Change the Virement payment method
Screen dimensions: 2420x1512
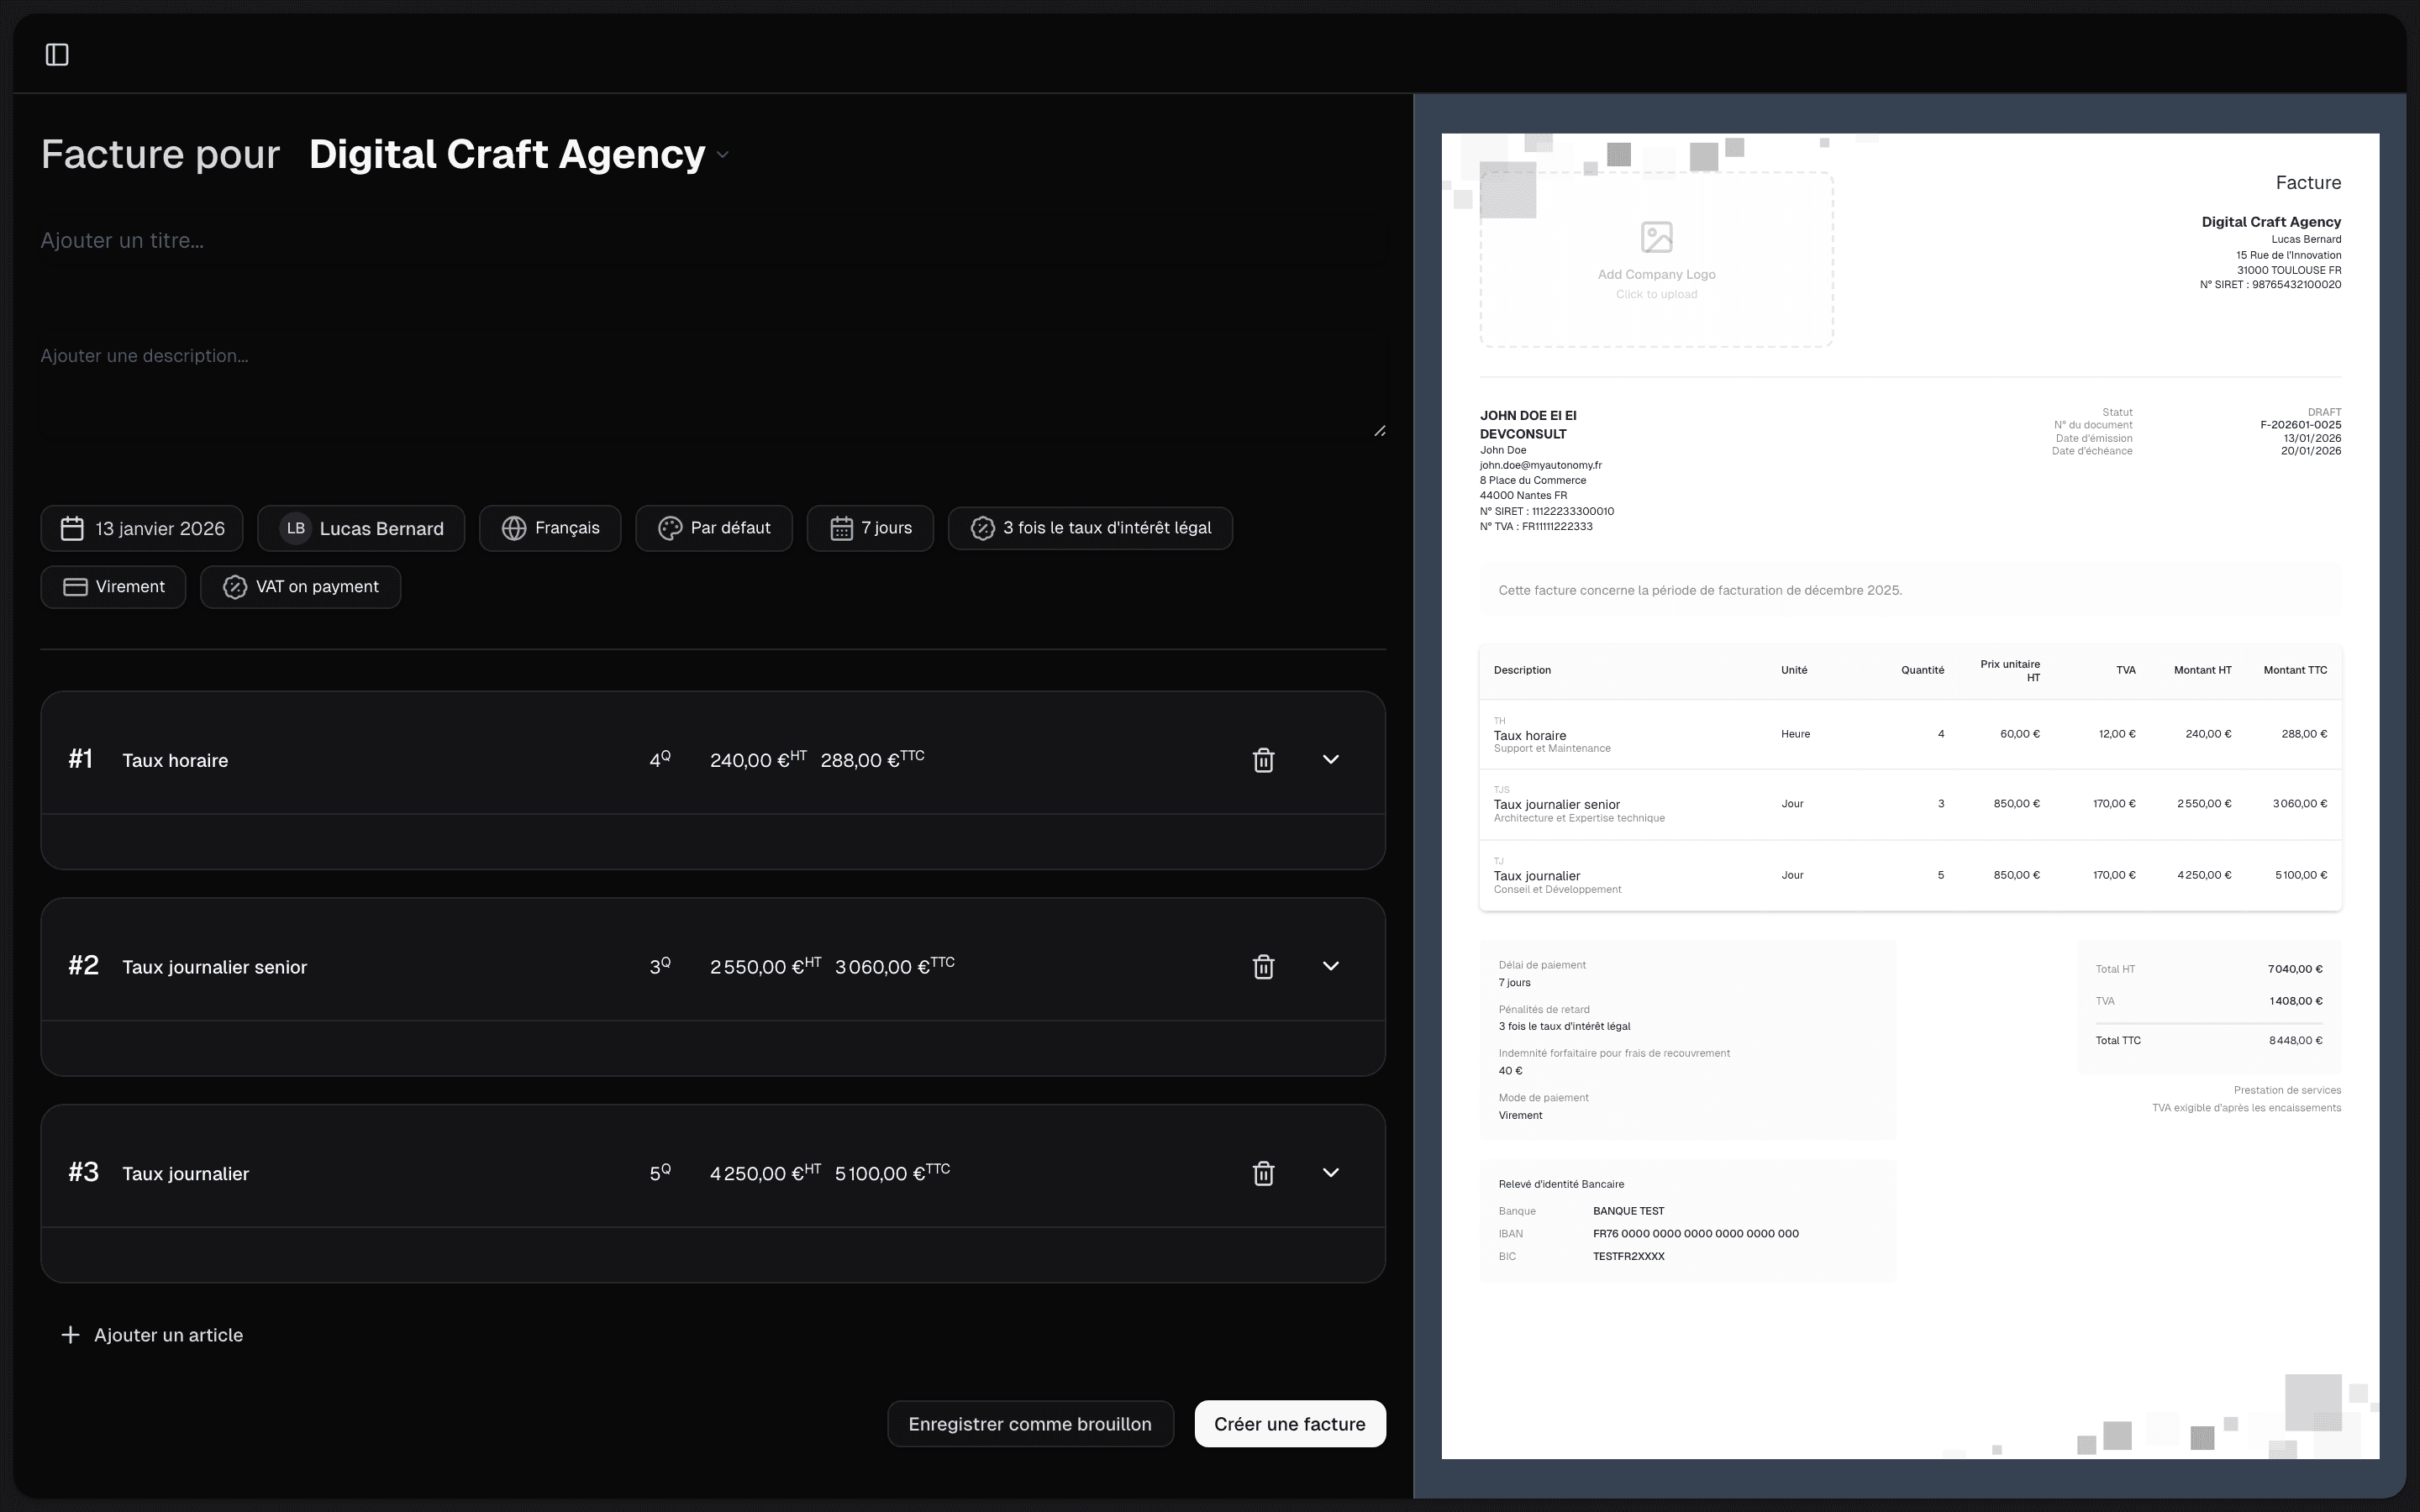(113, 587)
